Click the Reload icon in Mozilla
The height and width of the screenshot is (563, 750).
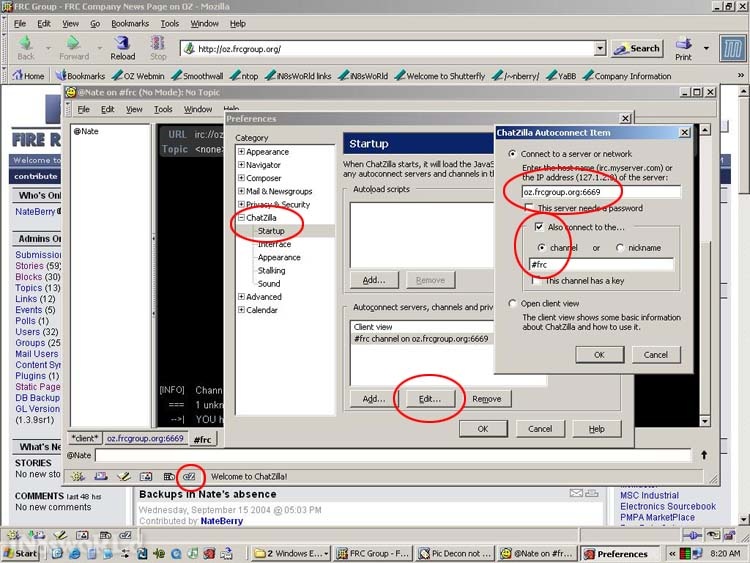pos(122,48)
